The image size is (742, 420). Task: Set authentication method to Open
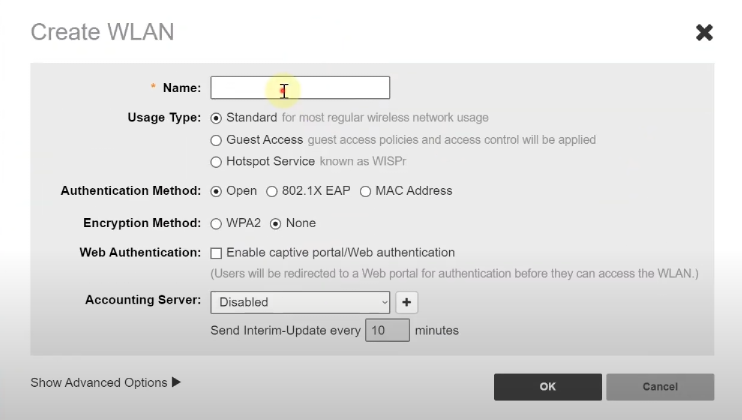click(216, 192)
